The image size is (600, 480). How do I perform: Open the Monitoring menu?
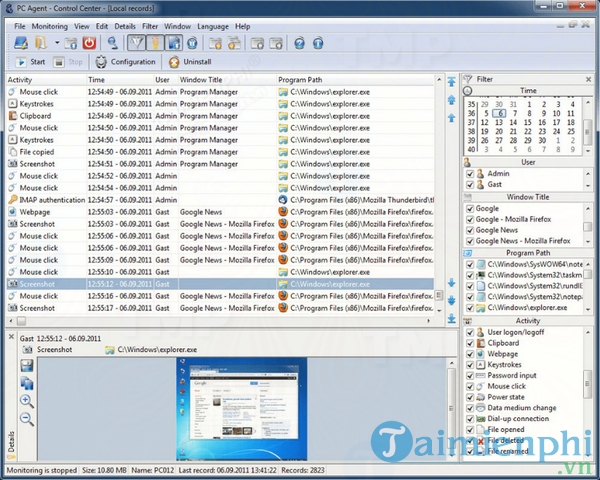(x=49, y=25)
